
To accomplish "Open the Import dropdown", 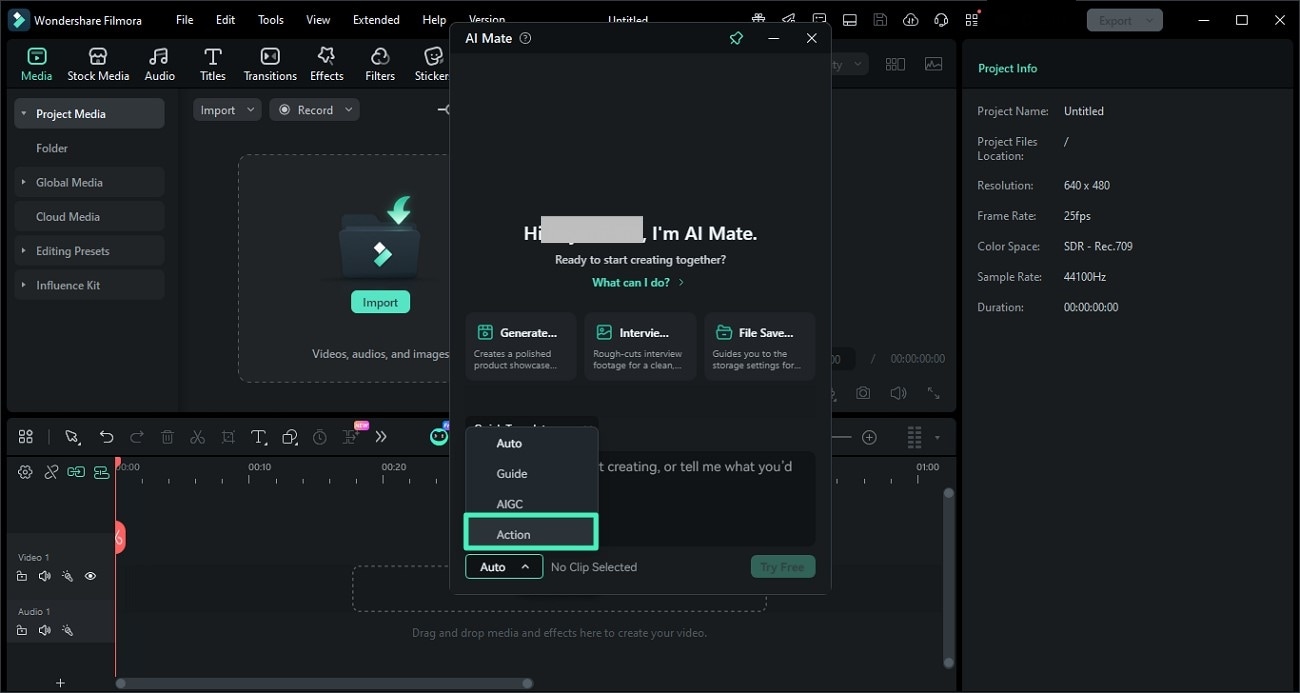I will (x=227, y=110).
